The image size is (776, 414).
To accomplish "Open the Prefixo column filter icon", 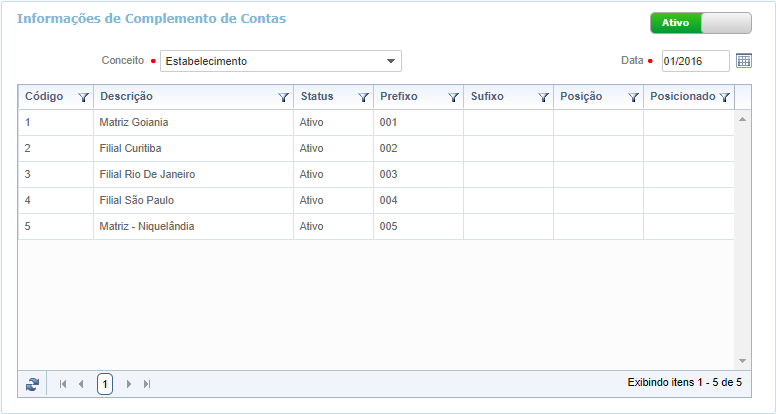I will pos(454,98).
